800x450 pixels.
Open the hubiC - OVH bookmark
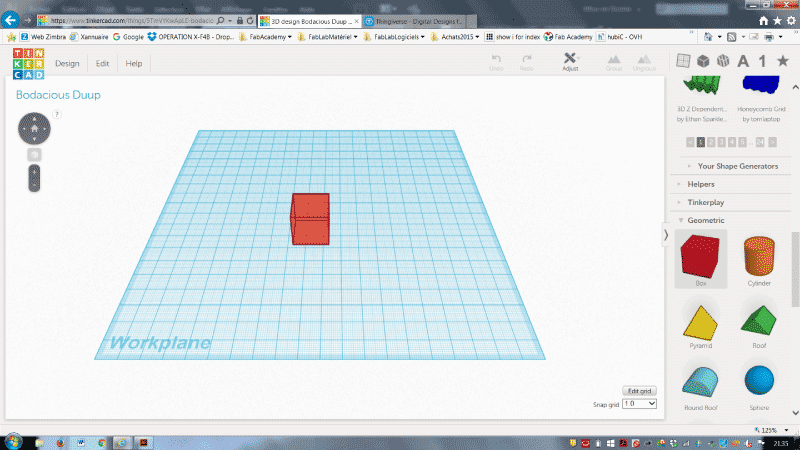[619, 37]
